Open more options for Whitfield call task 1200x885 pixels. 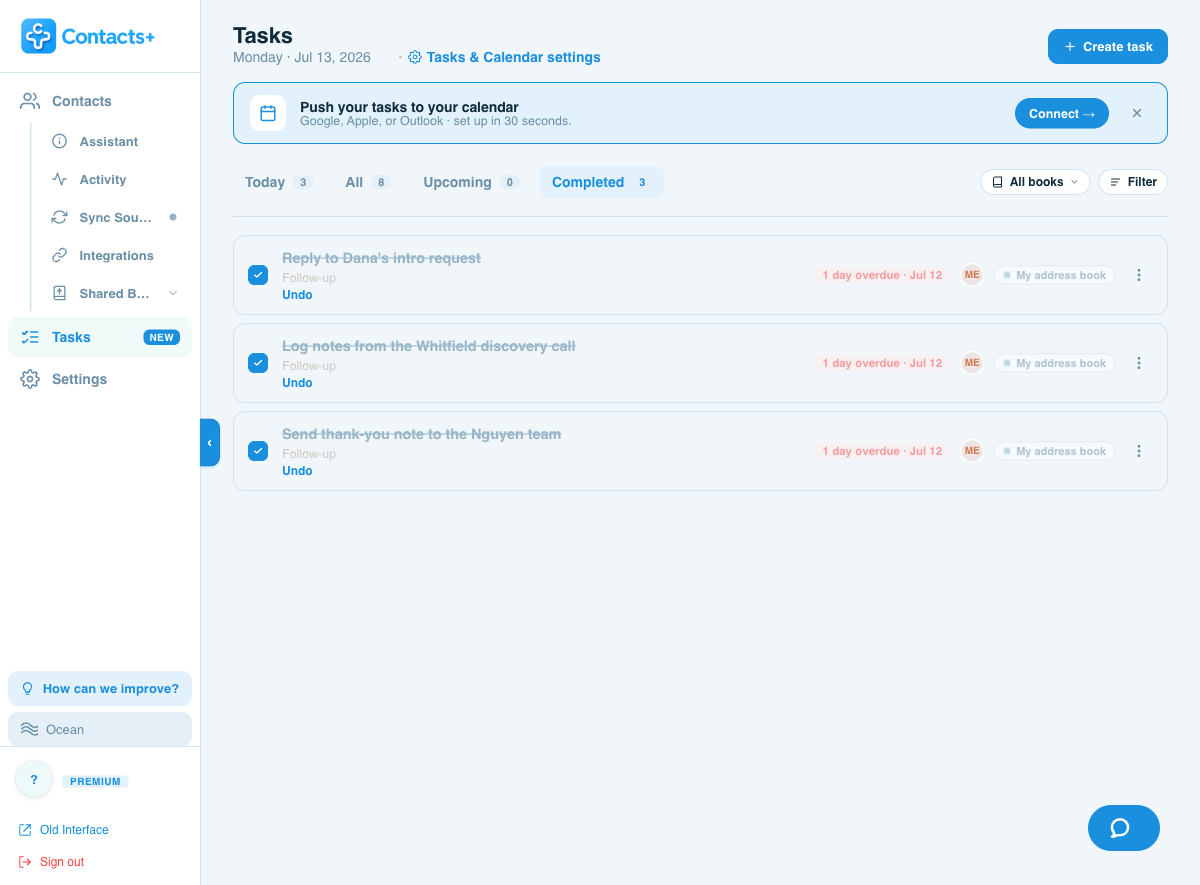click(x=1138, y=363)
